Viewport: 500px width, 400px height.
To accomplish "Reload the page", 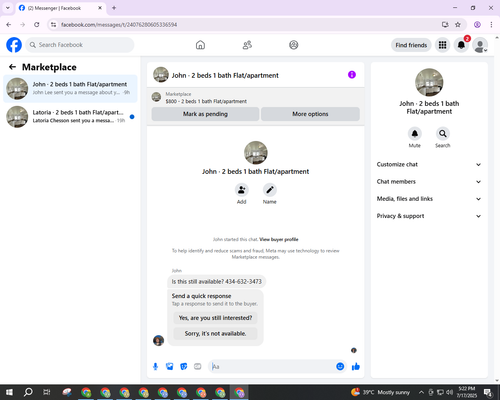I will click(37, 25).
